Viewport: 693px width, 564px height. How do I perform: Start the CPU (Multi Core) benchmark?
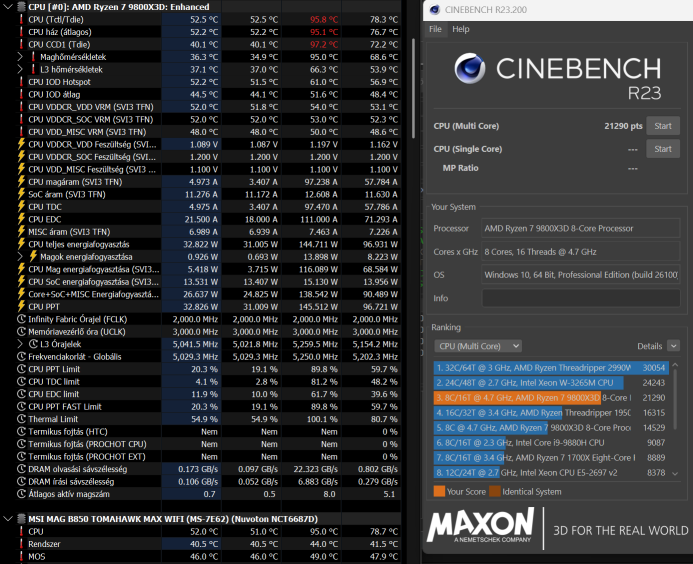pos(663,126)
